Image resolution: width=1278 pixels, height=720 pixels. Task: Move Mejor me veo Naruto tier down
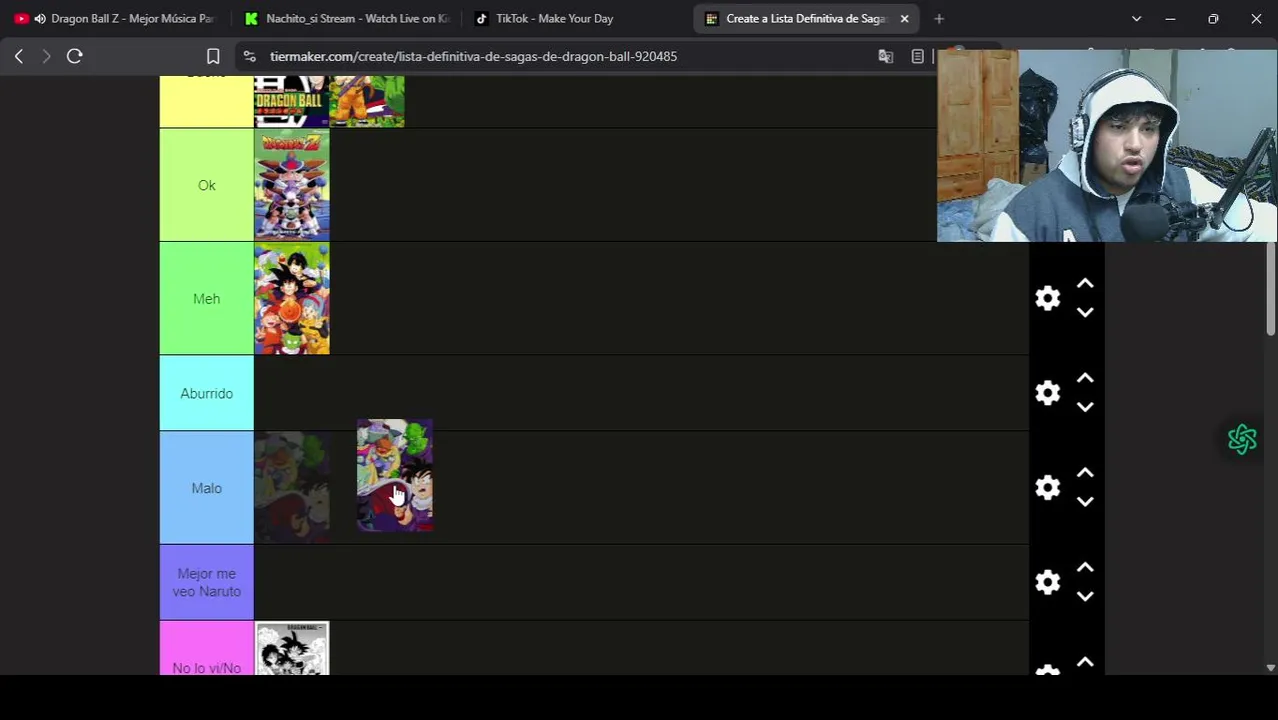(x=1085, y=596)
